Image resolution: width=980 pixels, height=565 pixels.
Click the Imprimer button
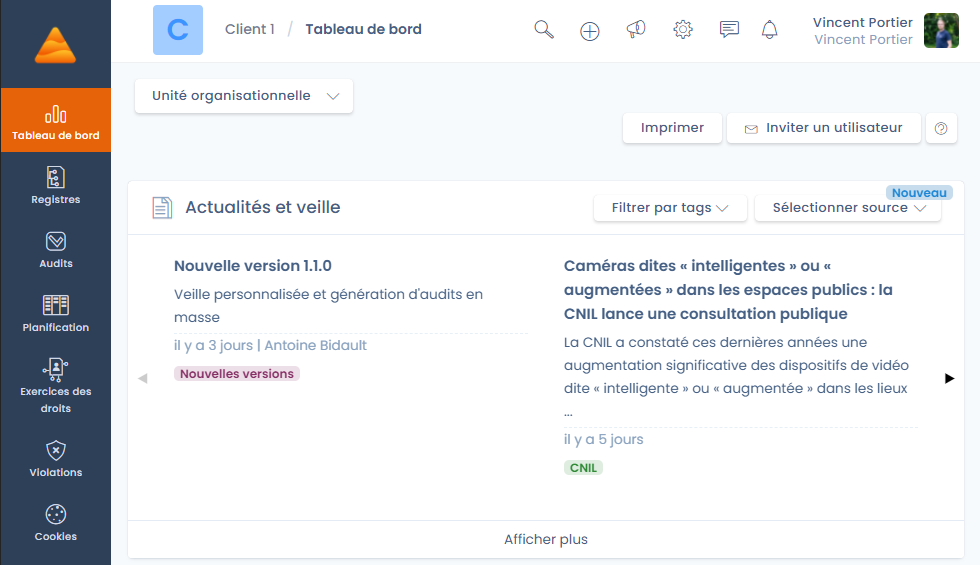pos(672,128)
